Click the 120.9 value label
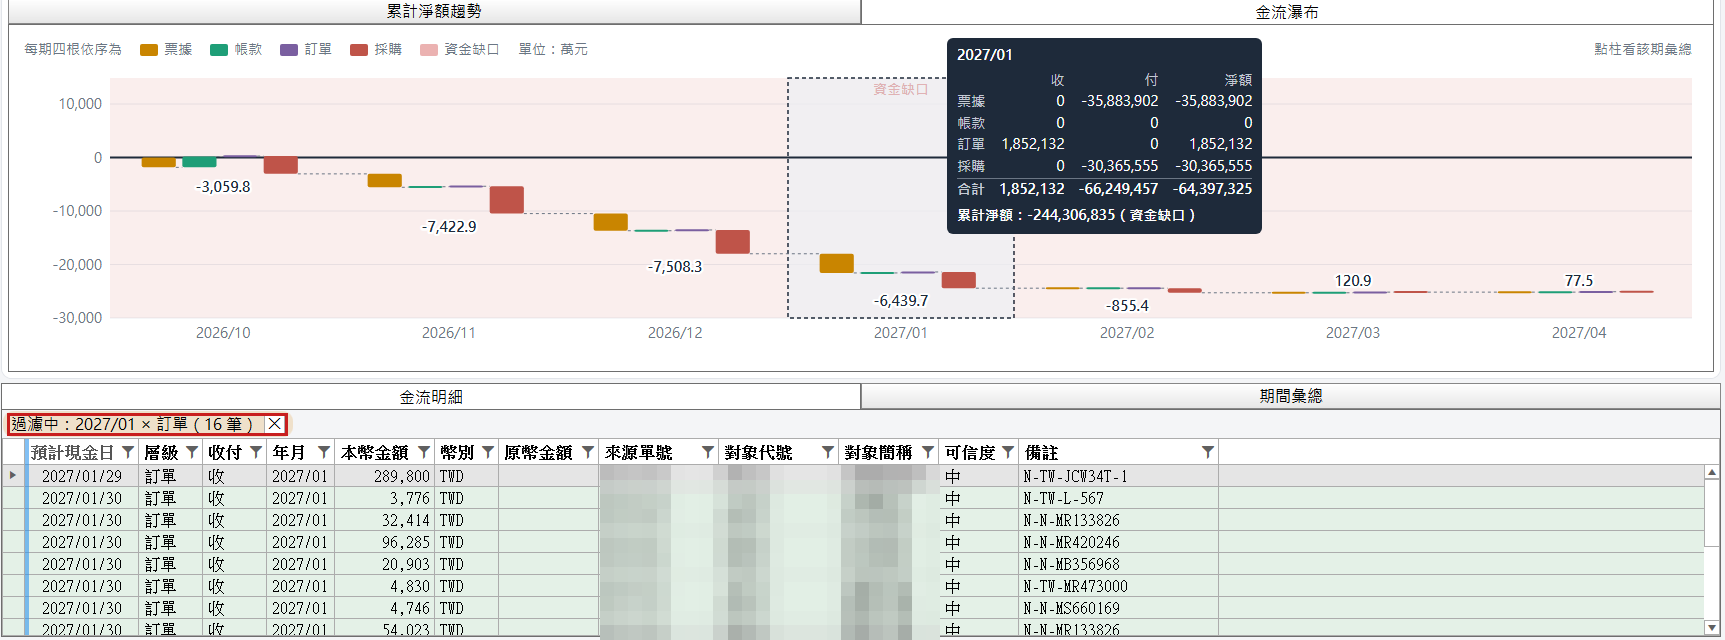Image resolution: width=1725 pixels, height=640 pixels. tap(1353, 281)
